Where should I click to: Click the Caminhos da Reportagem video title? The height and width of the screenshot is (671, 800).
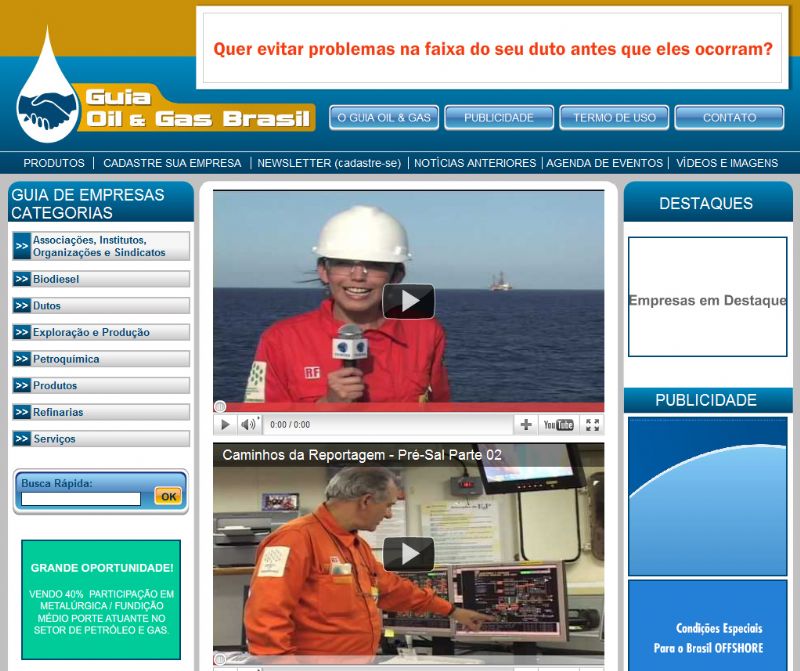pyautogui.click(x=362, y=455)
